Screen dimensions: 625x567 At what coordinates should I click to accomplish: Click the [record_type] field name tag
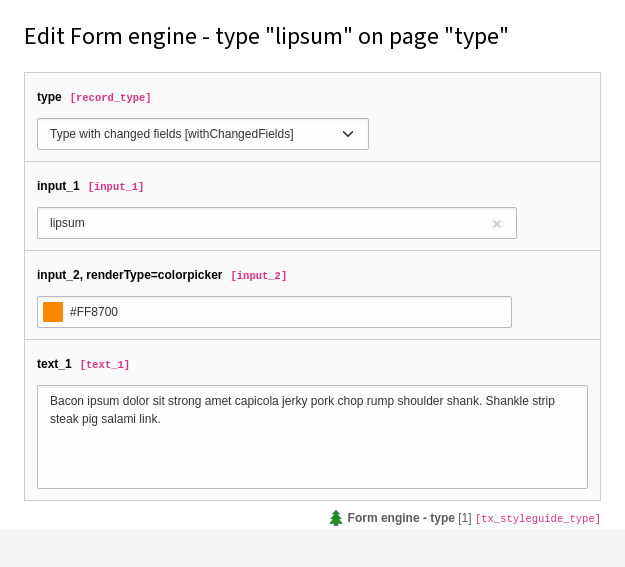click(110, 98)
